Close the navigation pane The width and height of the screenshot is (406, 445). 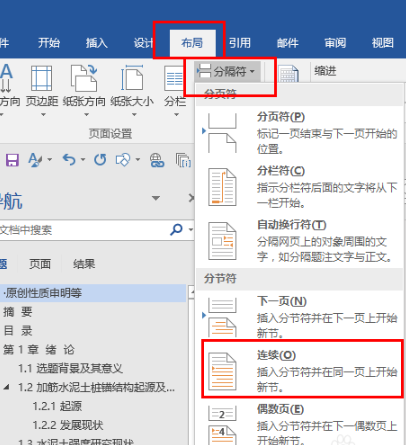[x=191, y=198]
